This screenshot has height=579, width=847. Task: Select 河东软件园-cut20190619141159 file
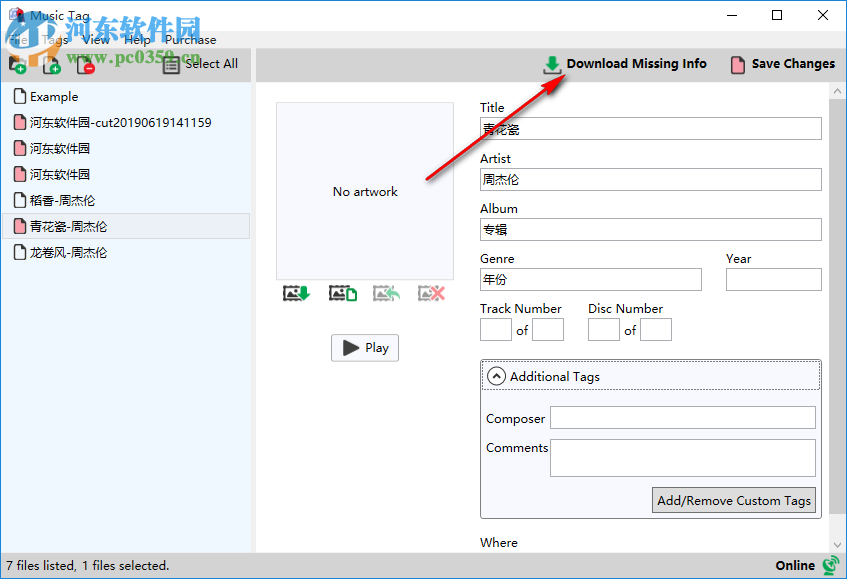pyautogui.click(x=126, y=123)
